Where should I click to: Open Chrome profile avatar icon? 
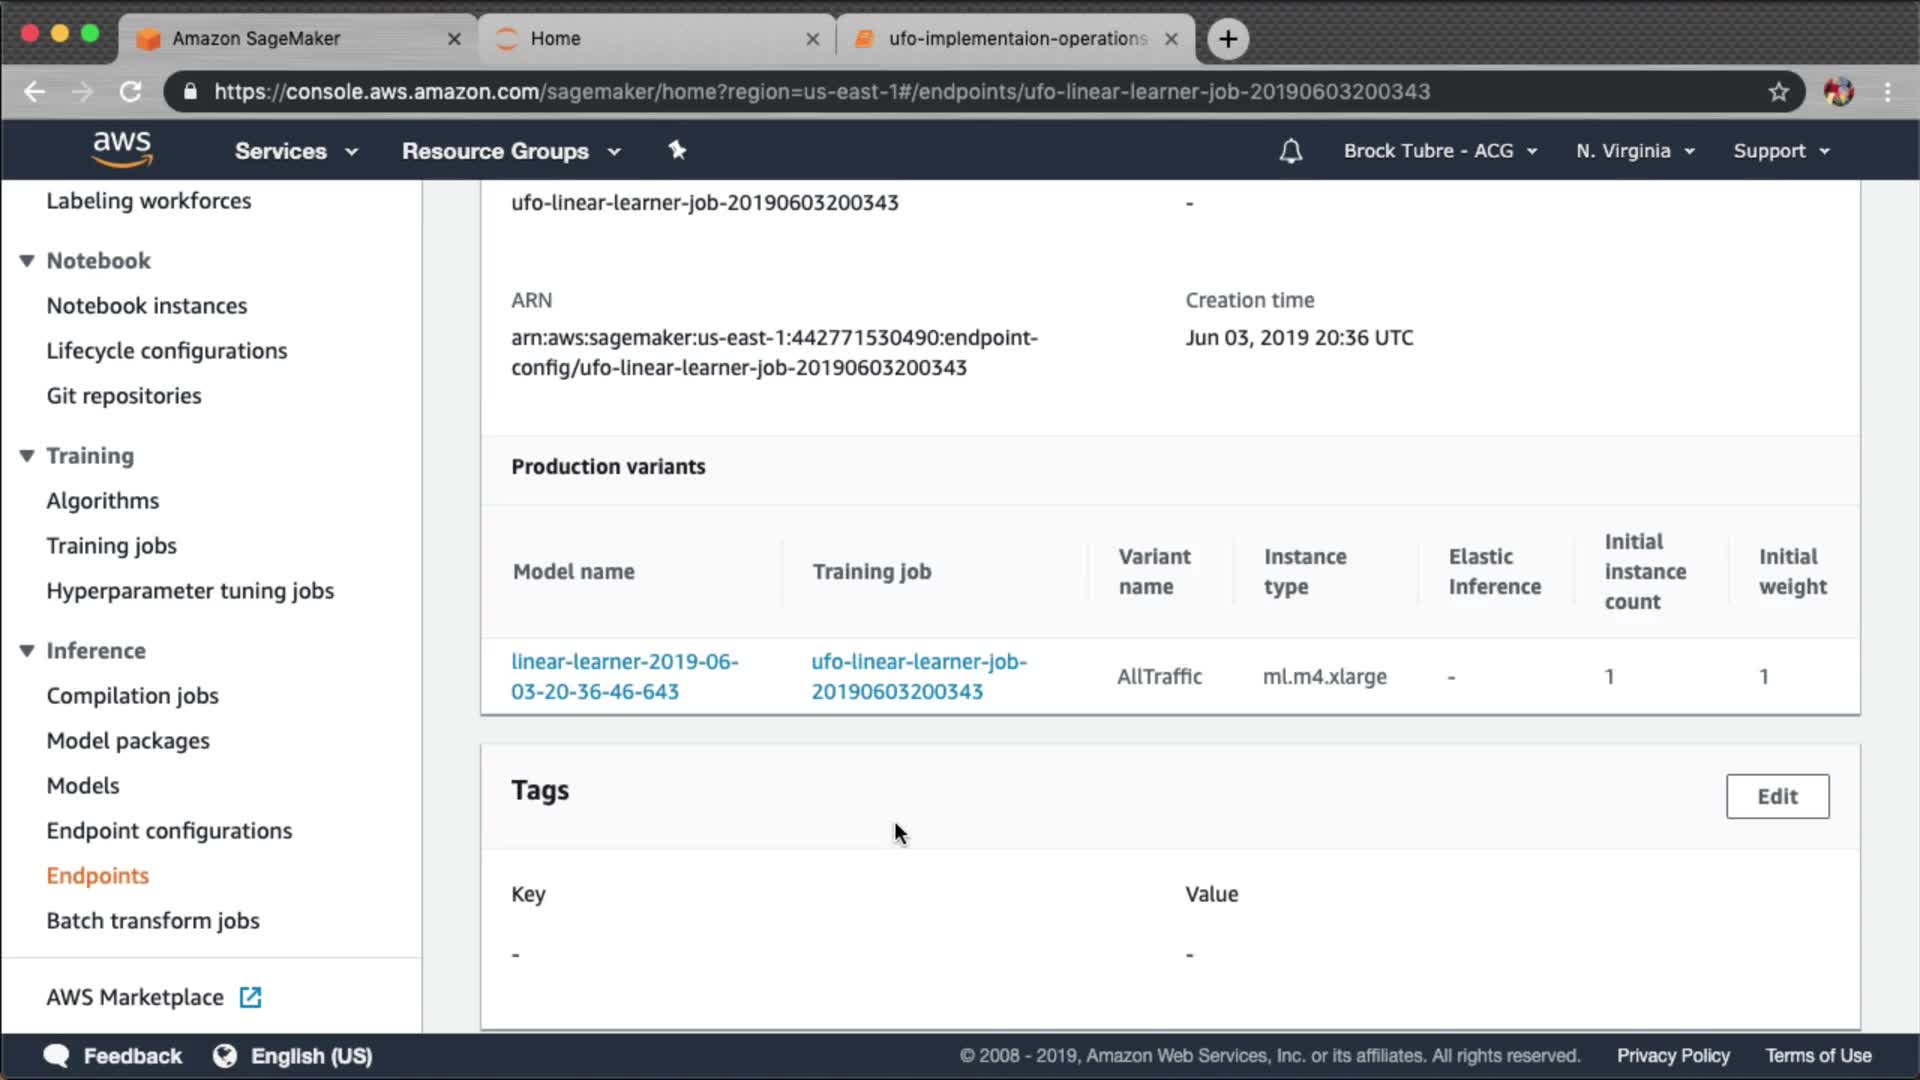pyautogui.click(x=1838, y=92)
